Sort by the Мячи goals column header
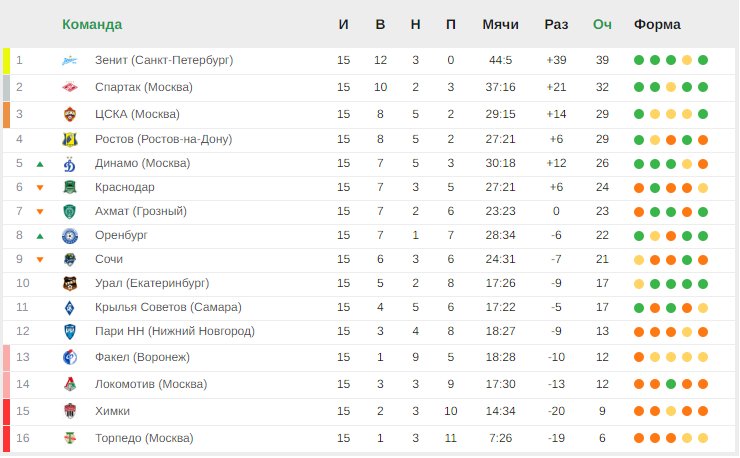 click(500, 25)
